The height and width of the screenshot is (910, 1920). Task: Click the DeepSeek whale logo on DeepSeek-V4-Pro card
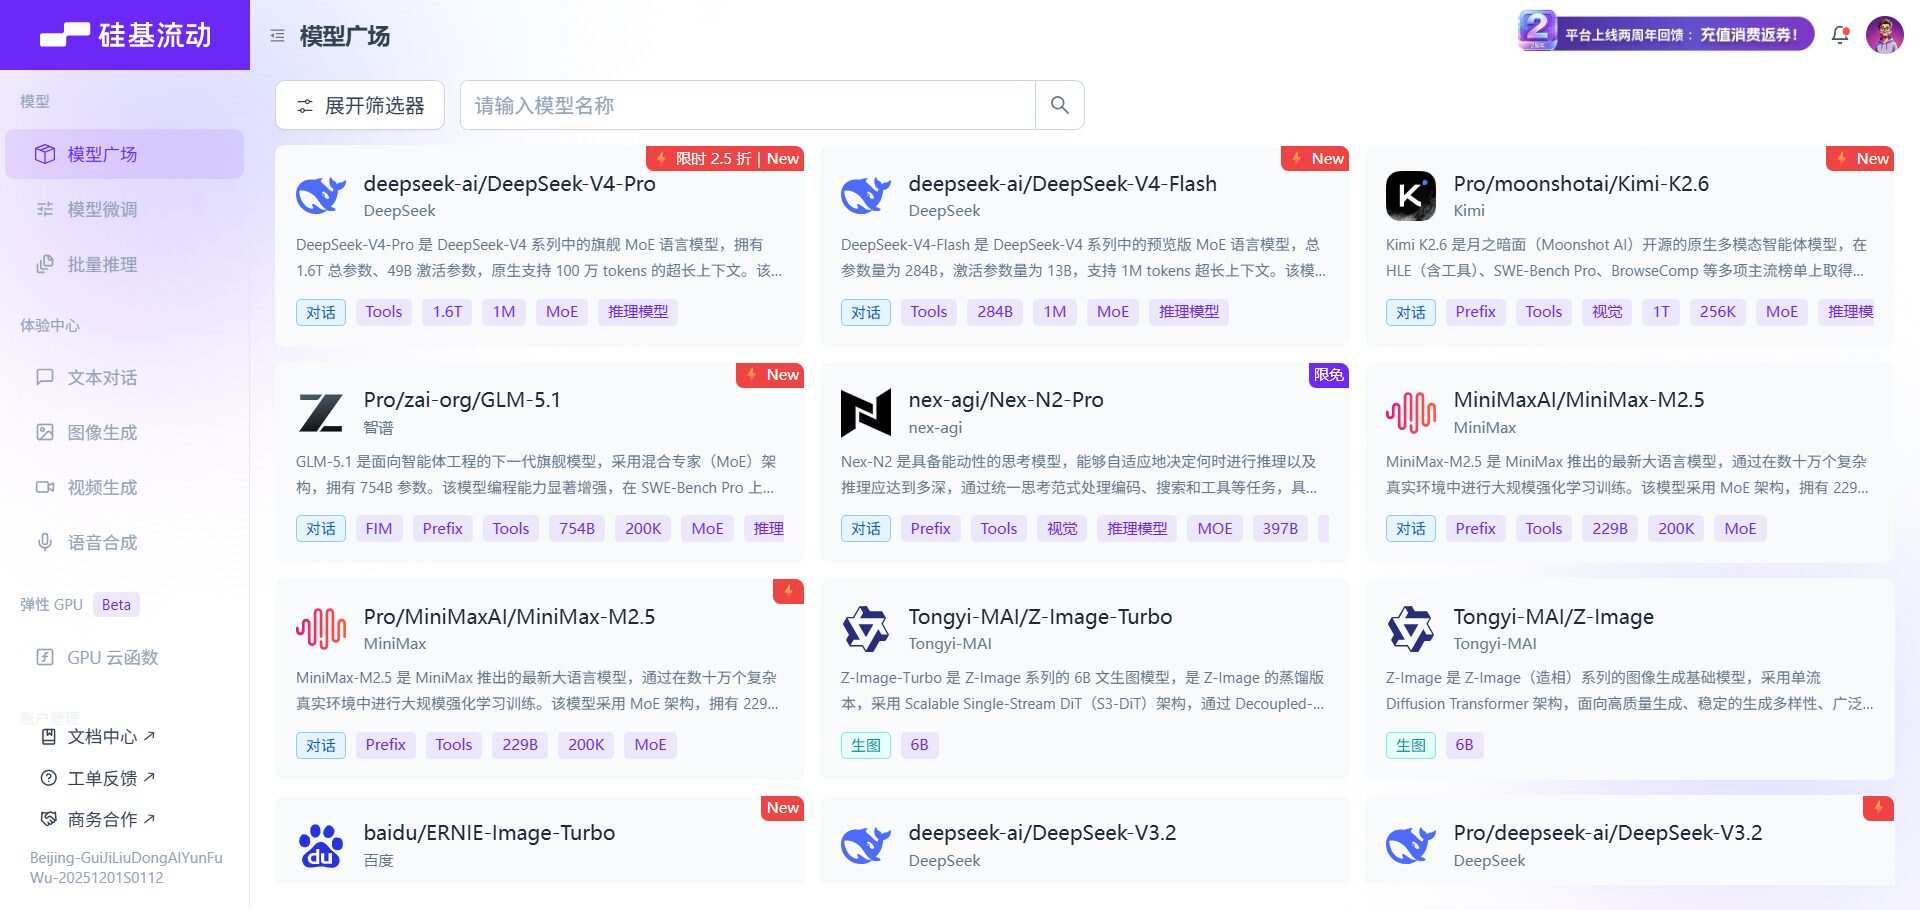321,196
